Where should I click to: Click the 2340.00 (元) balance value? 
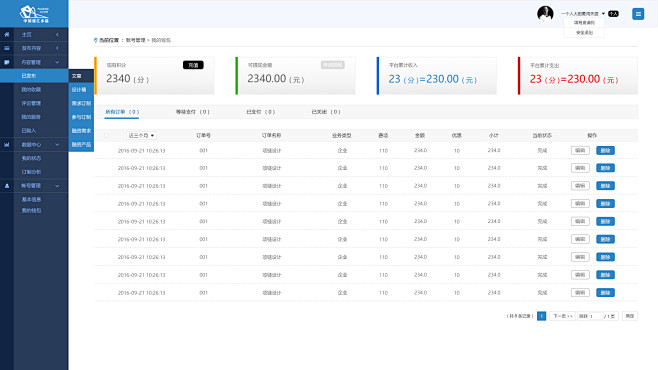tap(276, 79)
